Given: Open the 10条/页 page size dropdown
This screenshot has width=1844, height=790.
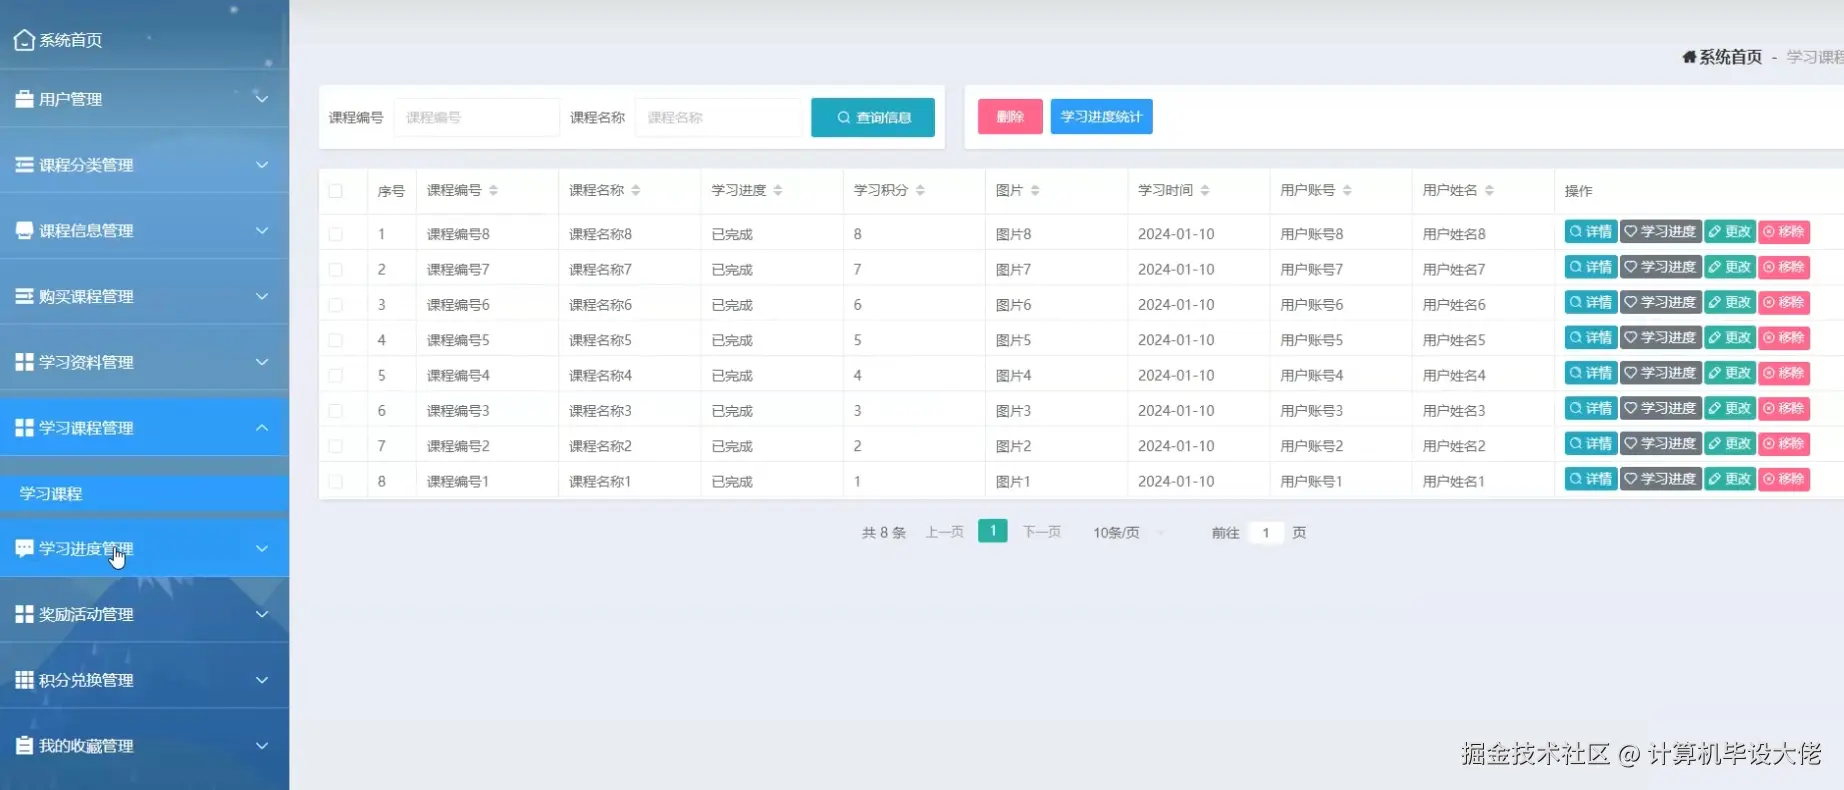Looking at the screenshot, I should click(x=1128, y=533).
